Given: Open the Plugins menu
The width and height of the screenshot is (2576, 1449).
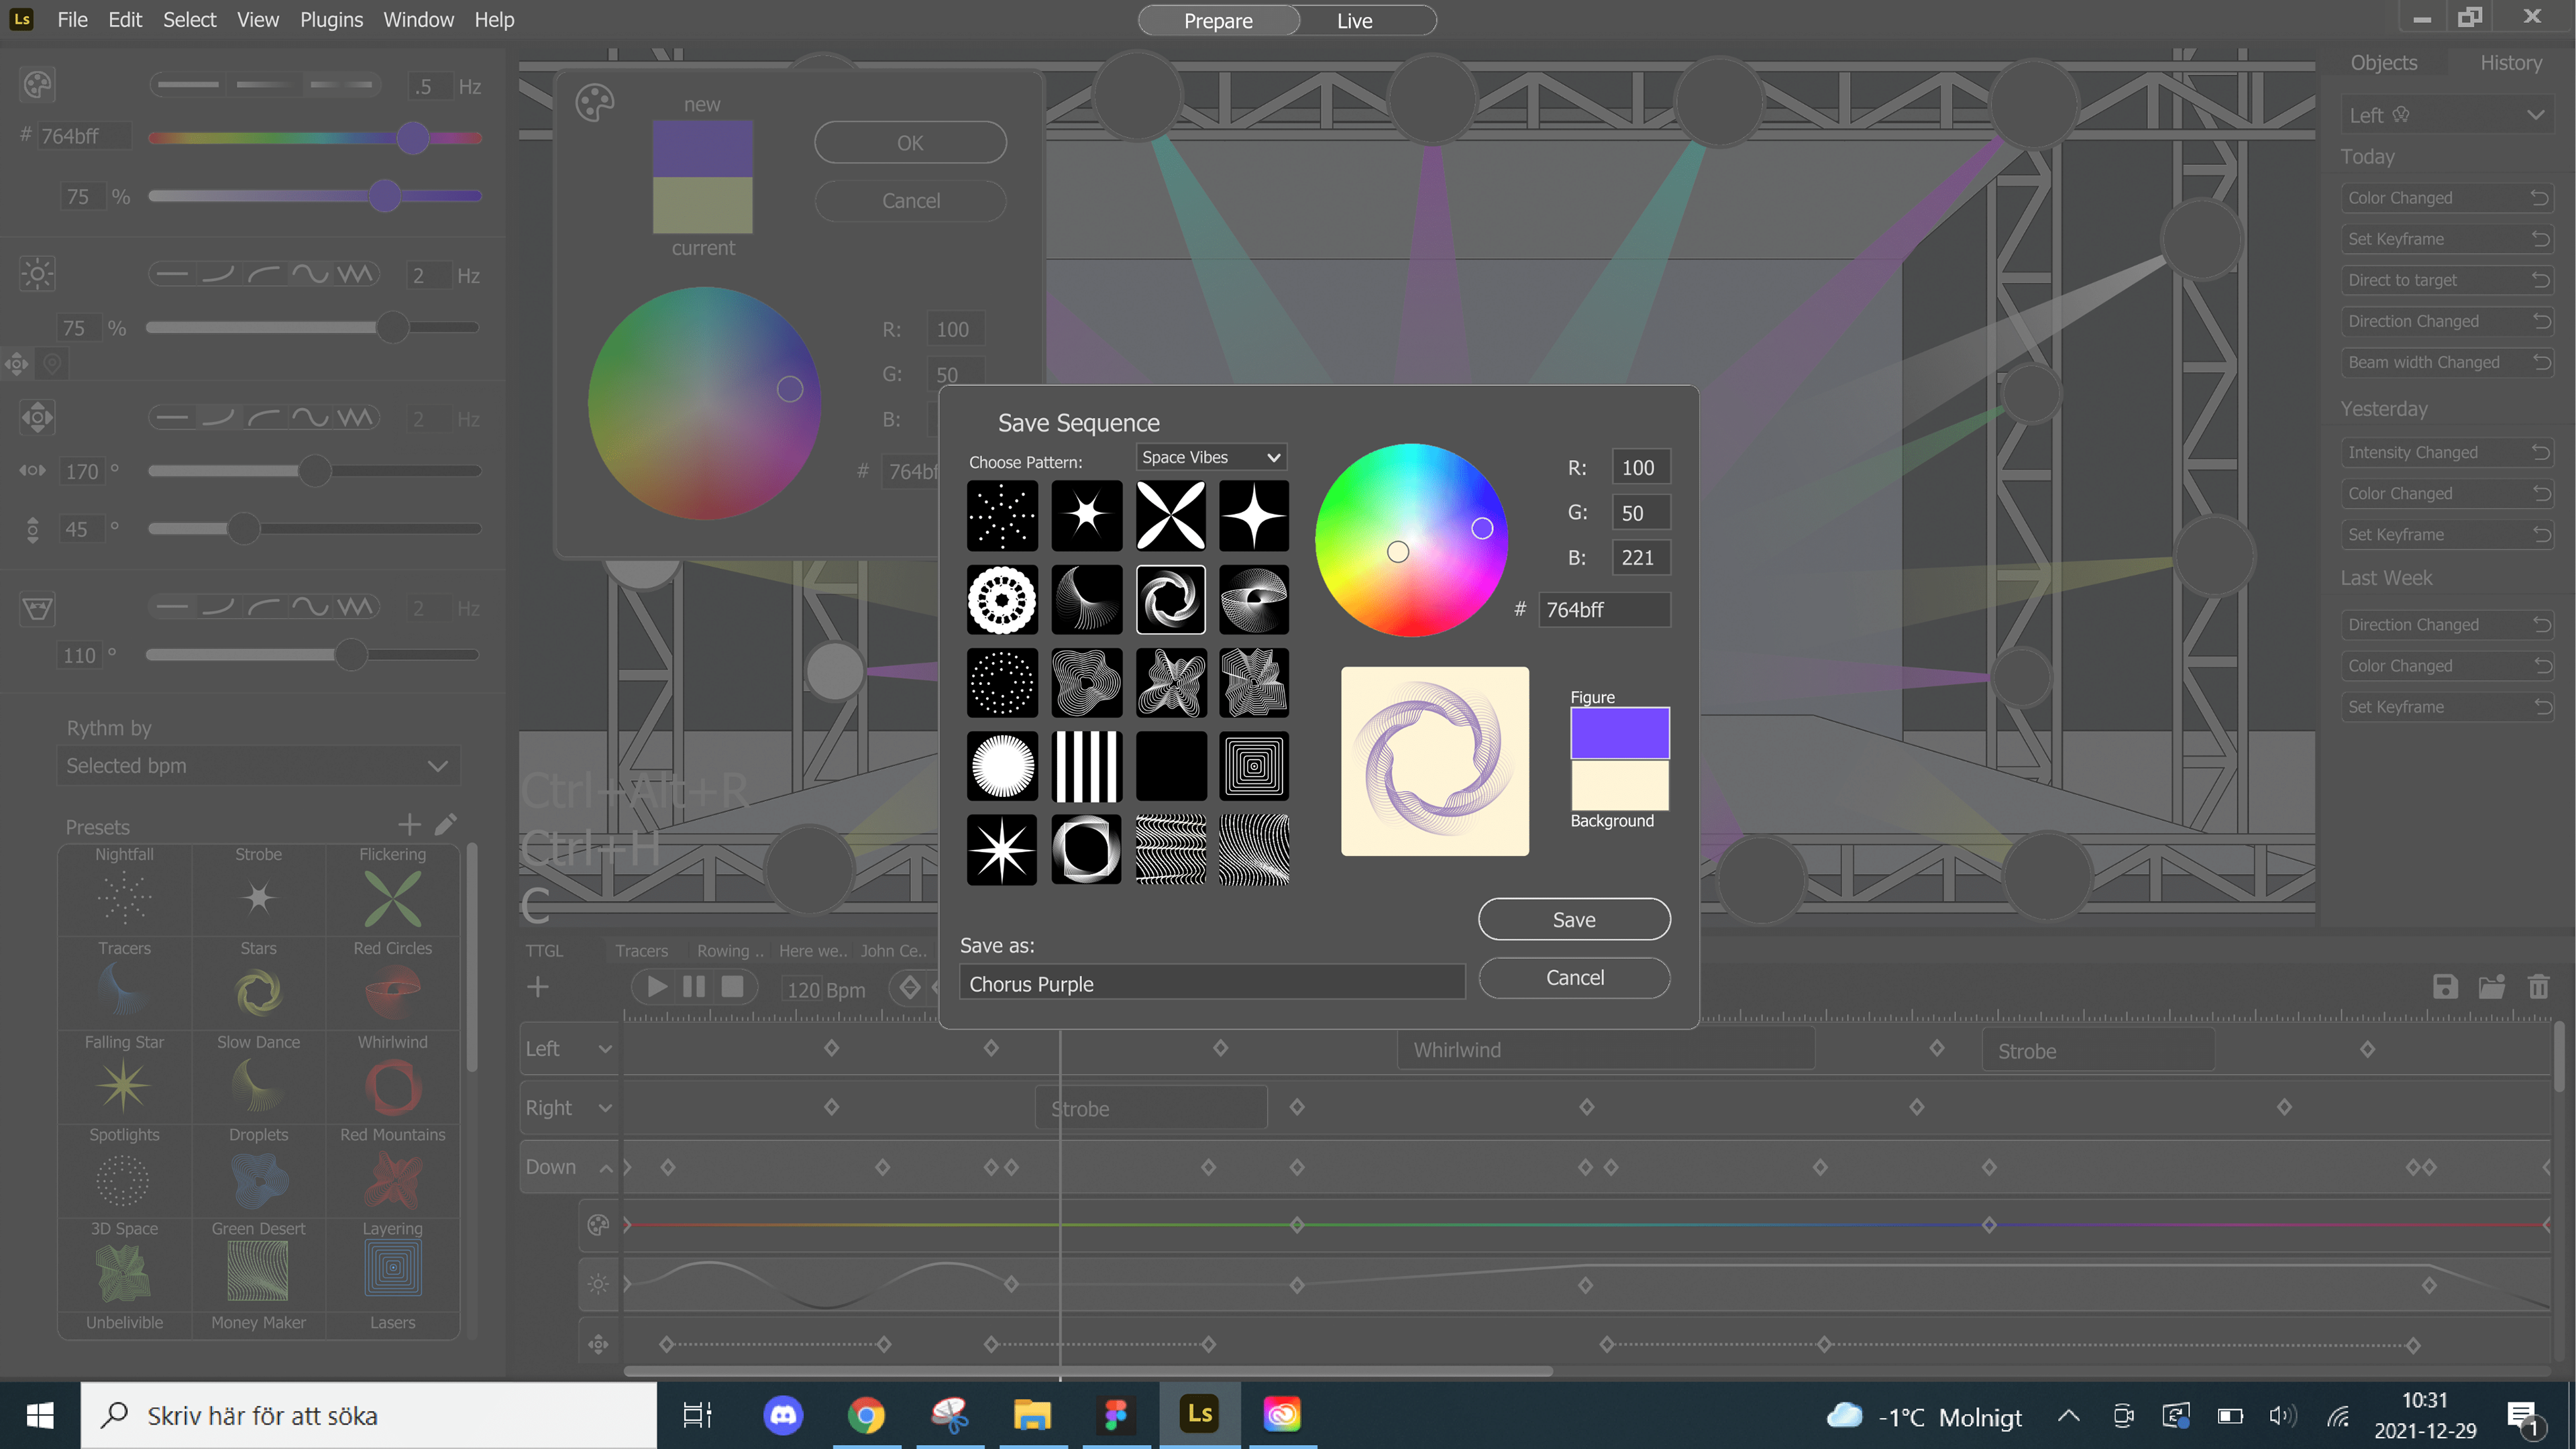Looking at the screenshot, I should tap(331, 19).
